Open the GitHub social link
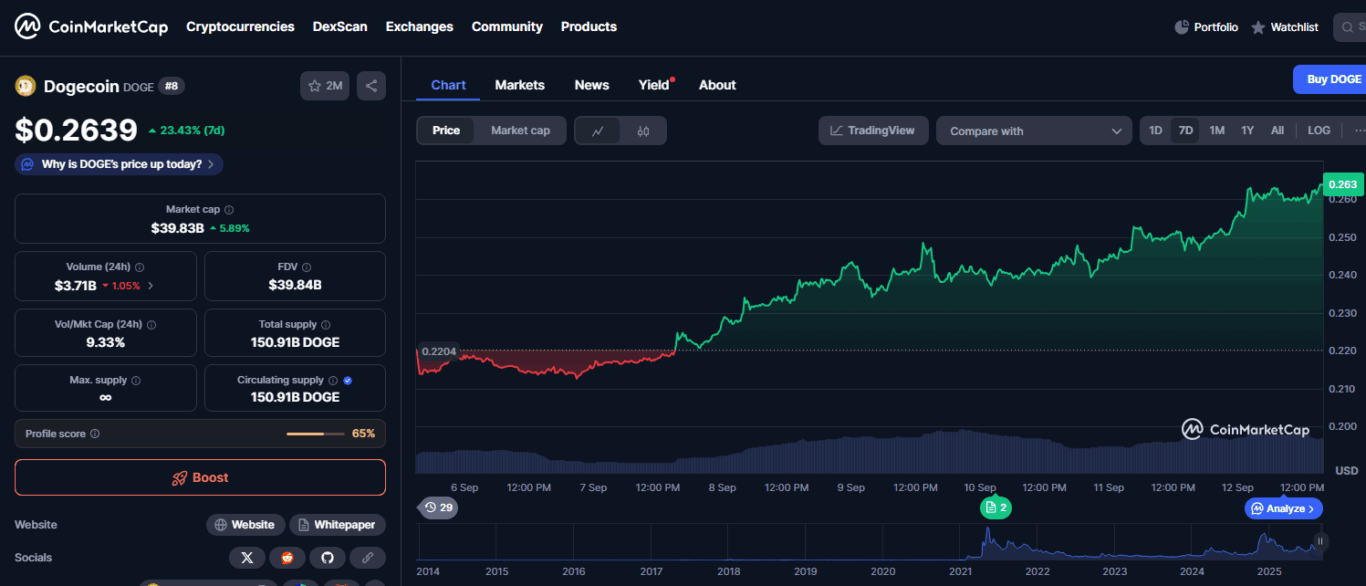The width and height of the screenshot is (1366, 586). [x=327, y=558]
